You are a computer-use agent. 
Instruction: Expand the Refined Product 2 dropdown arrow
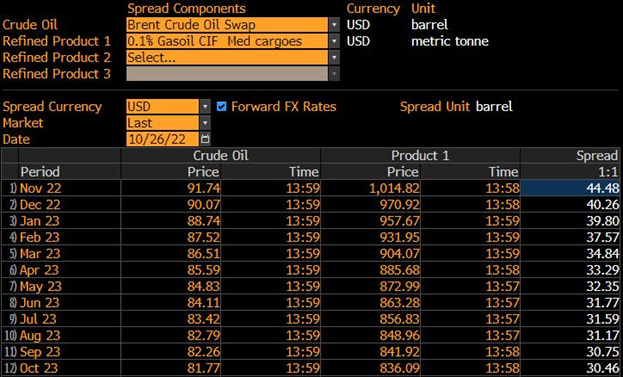pos(335,58)
